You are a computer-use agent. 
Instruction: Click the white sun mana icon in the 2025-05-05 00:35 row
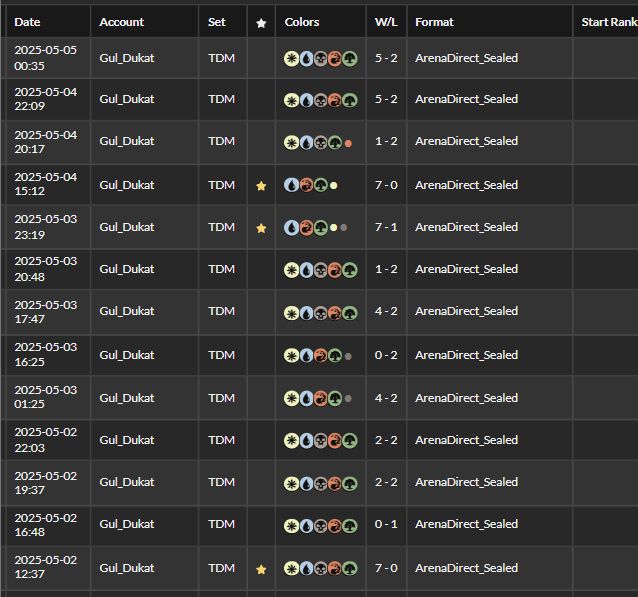pos(291,59)
